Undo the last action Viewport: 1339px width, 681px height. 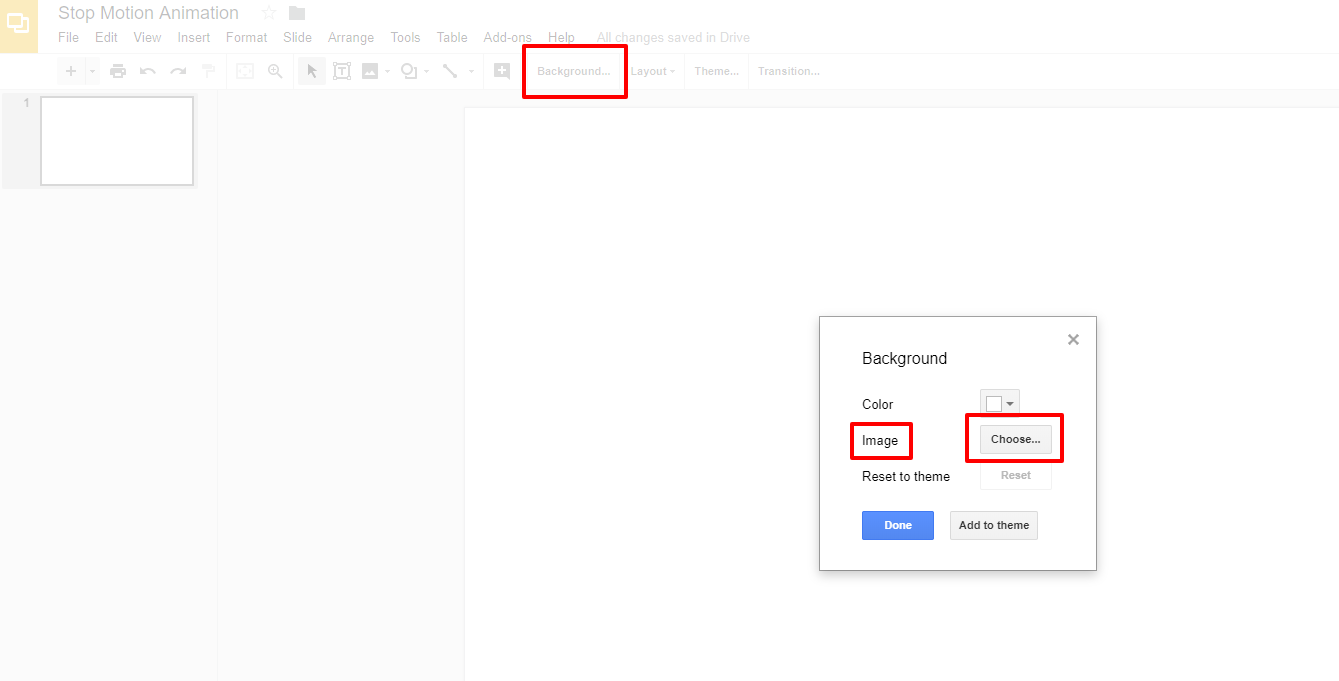click(x=148, y=70)
